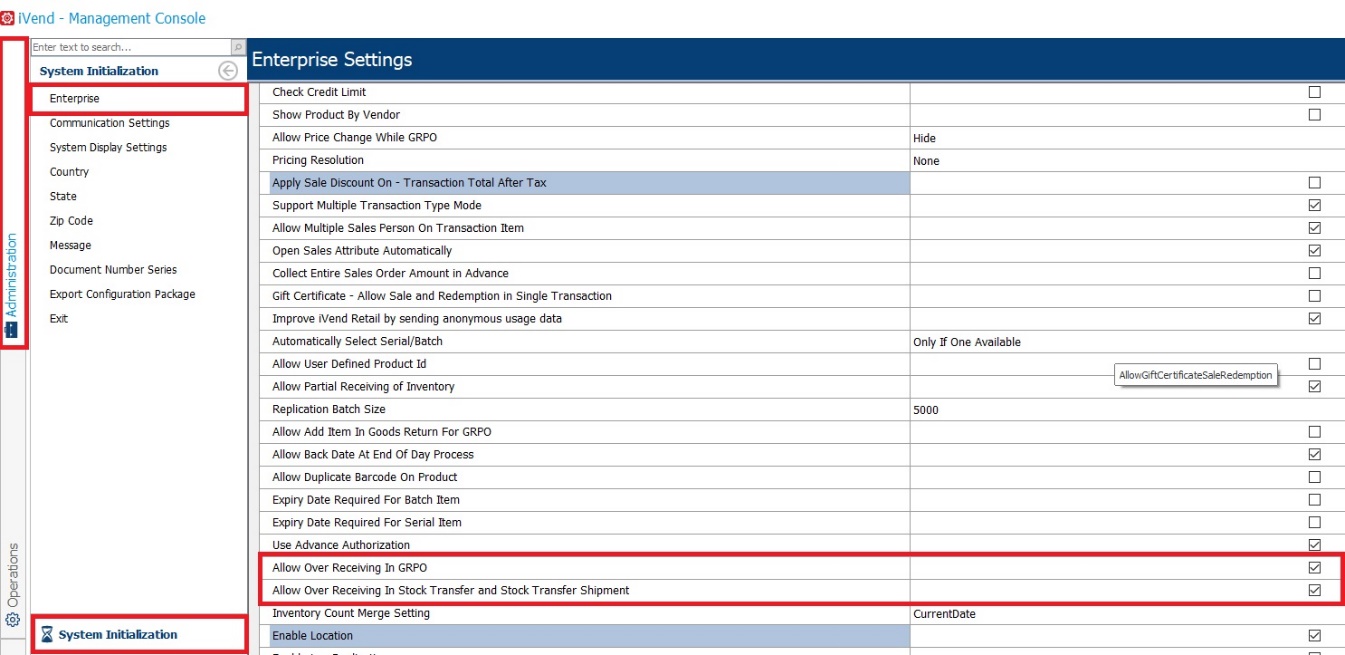This screenshot has height=655, width=1345.
Task: Toggle Expiry Date Required For Batch Item
Action: coord(1314,500)
